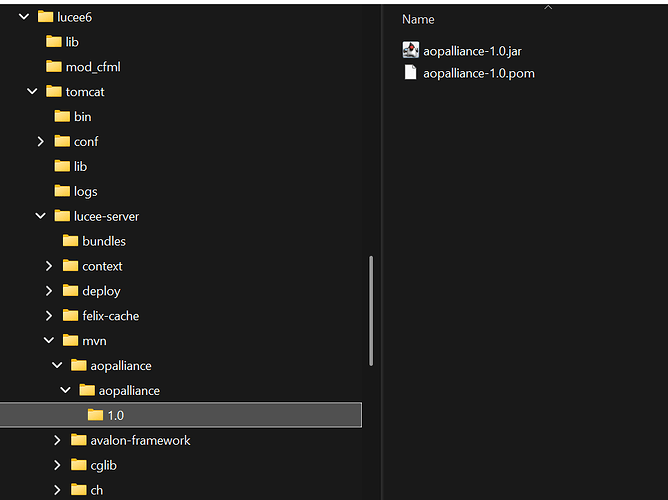Click the navigation pane scrollbar thumb

point(371,311)
